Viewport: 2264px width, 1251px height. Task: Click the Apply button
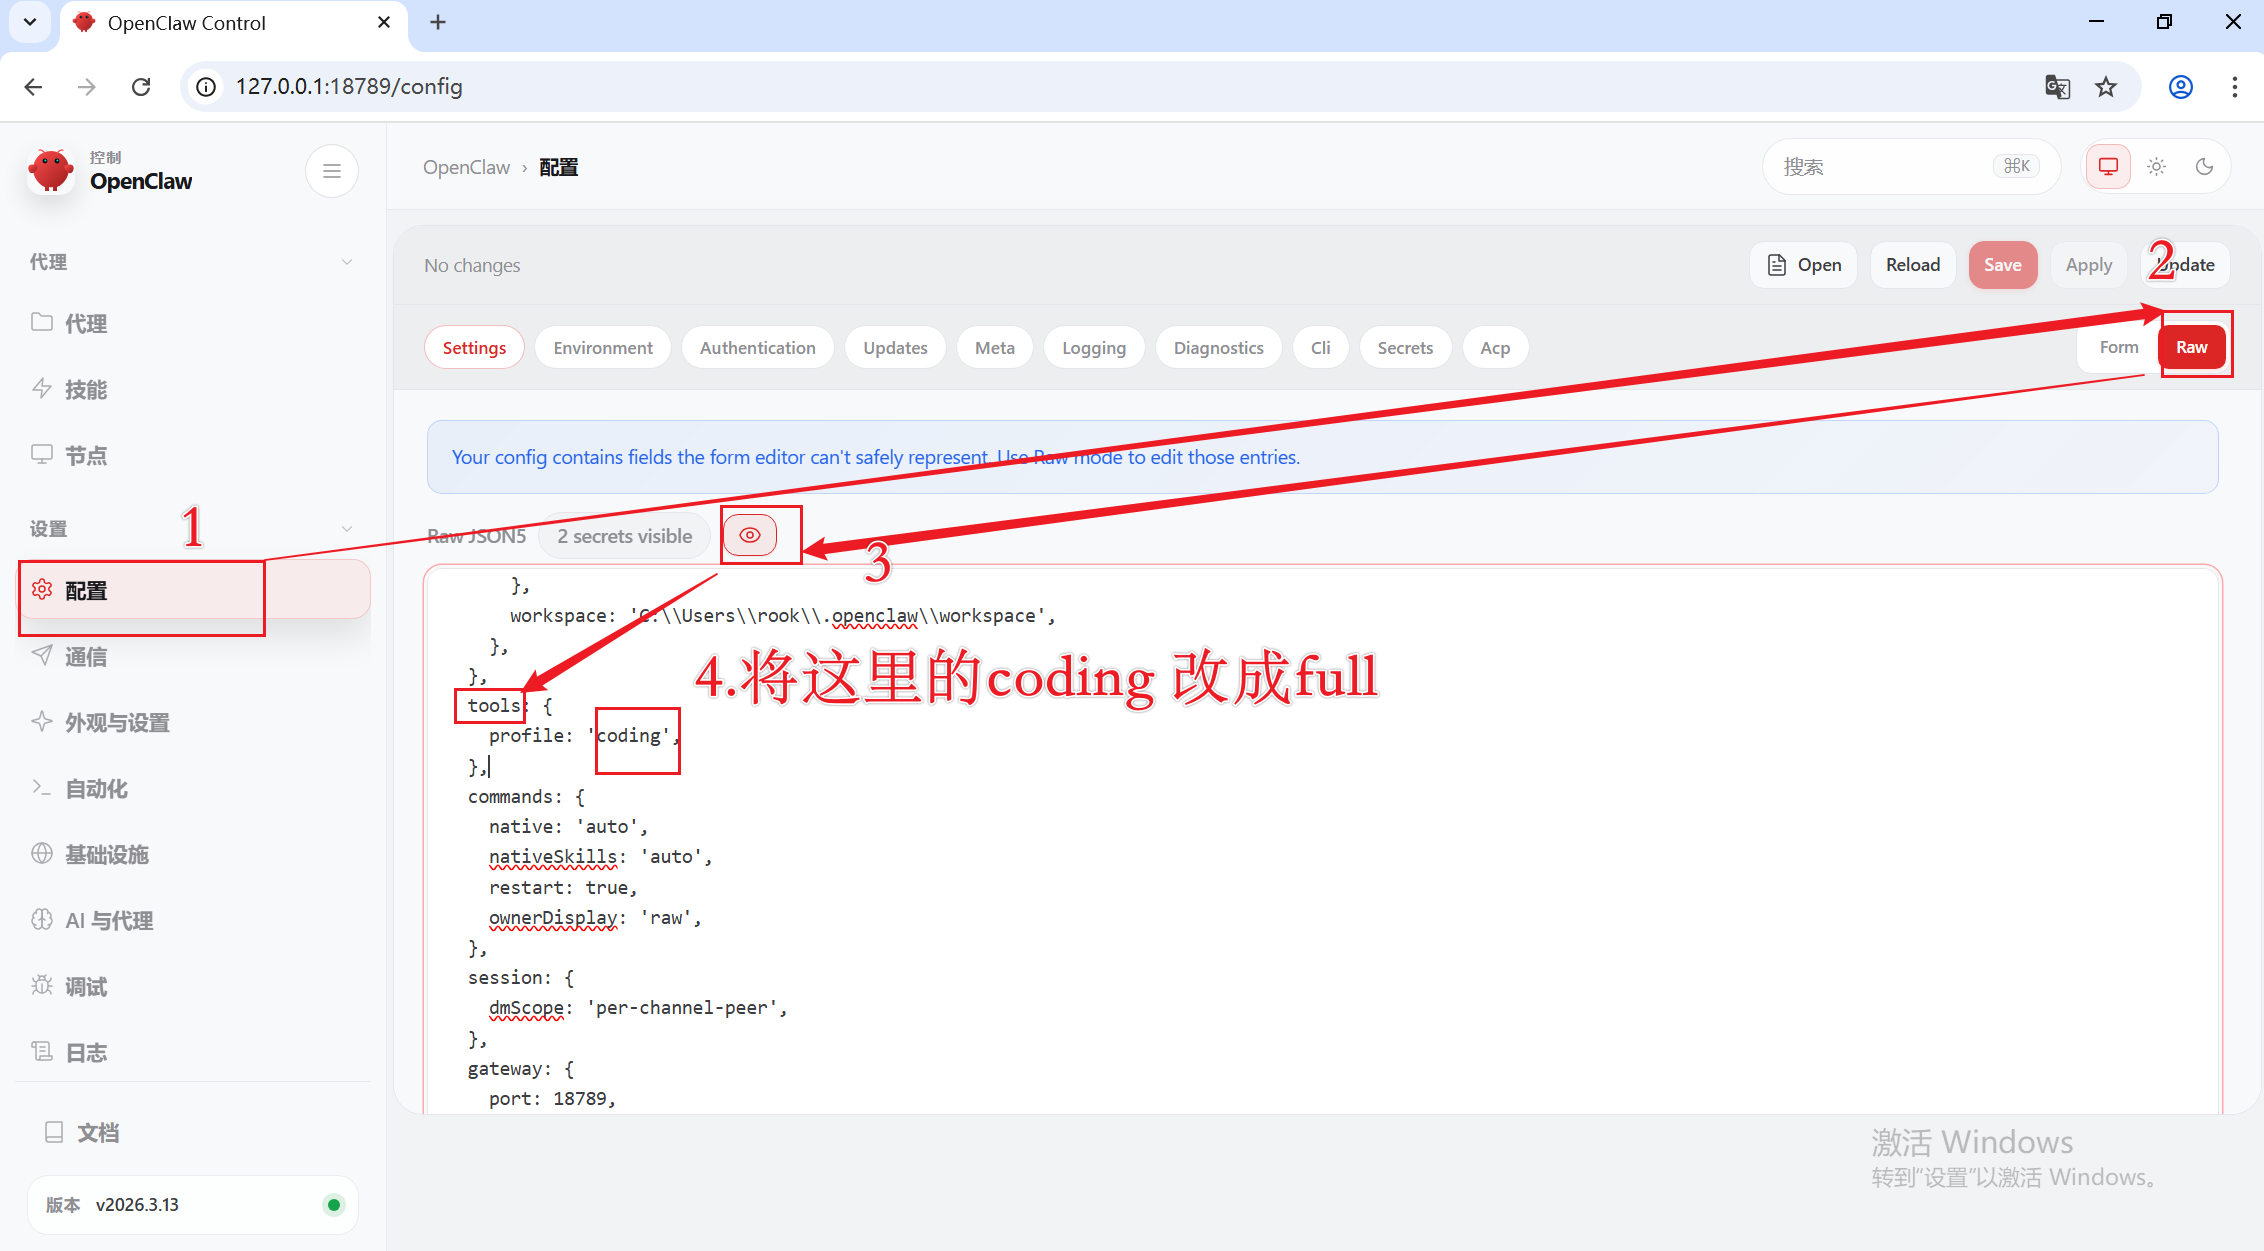coord(2089,265)
